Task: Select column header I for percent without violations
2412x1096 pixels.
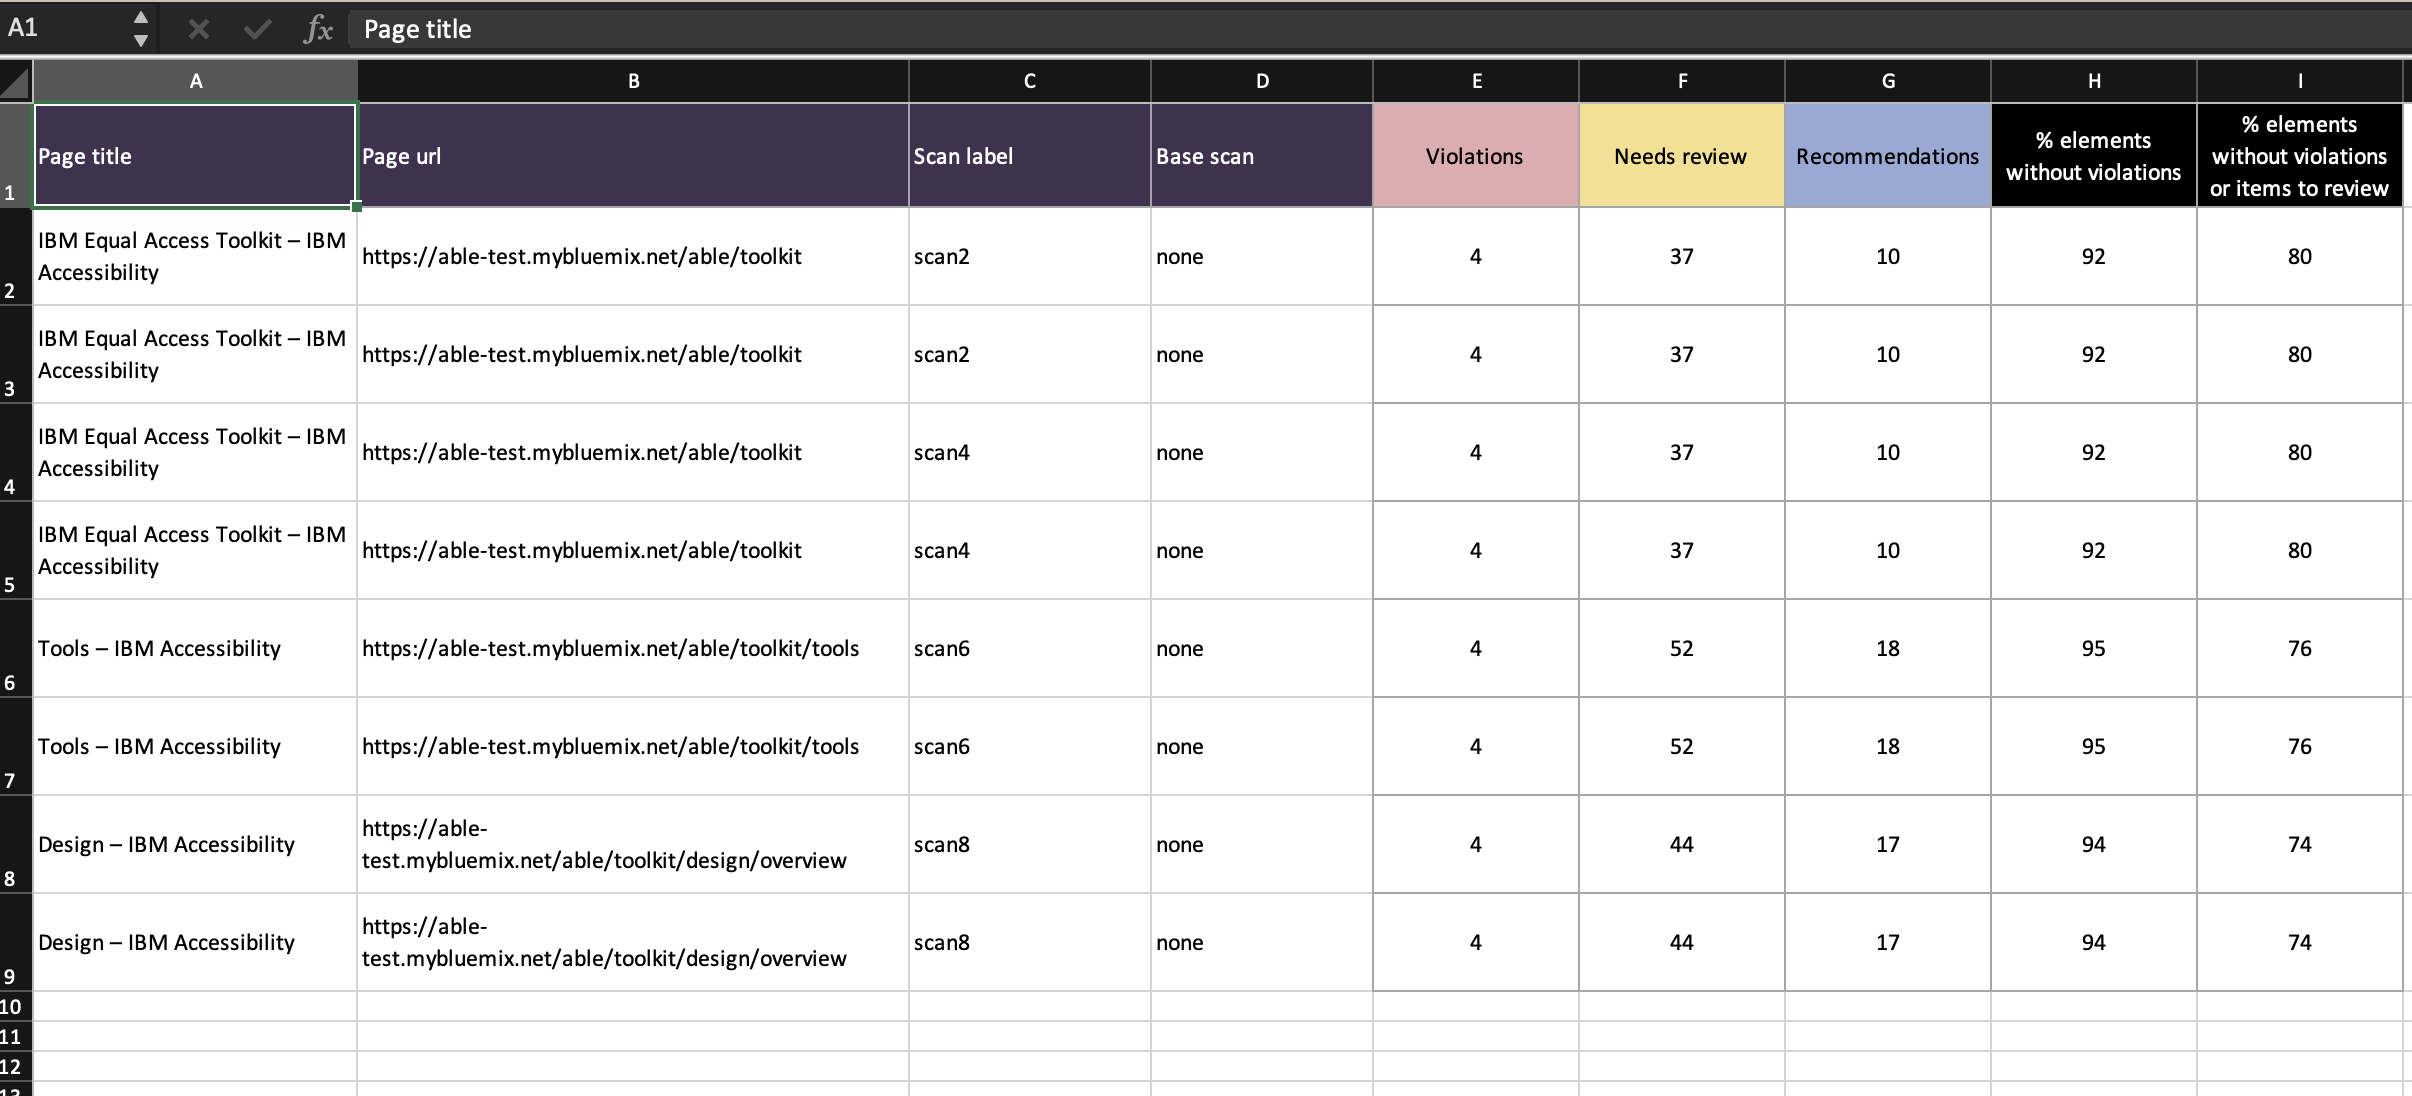Action: (2299, 81)
